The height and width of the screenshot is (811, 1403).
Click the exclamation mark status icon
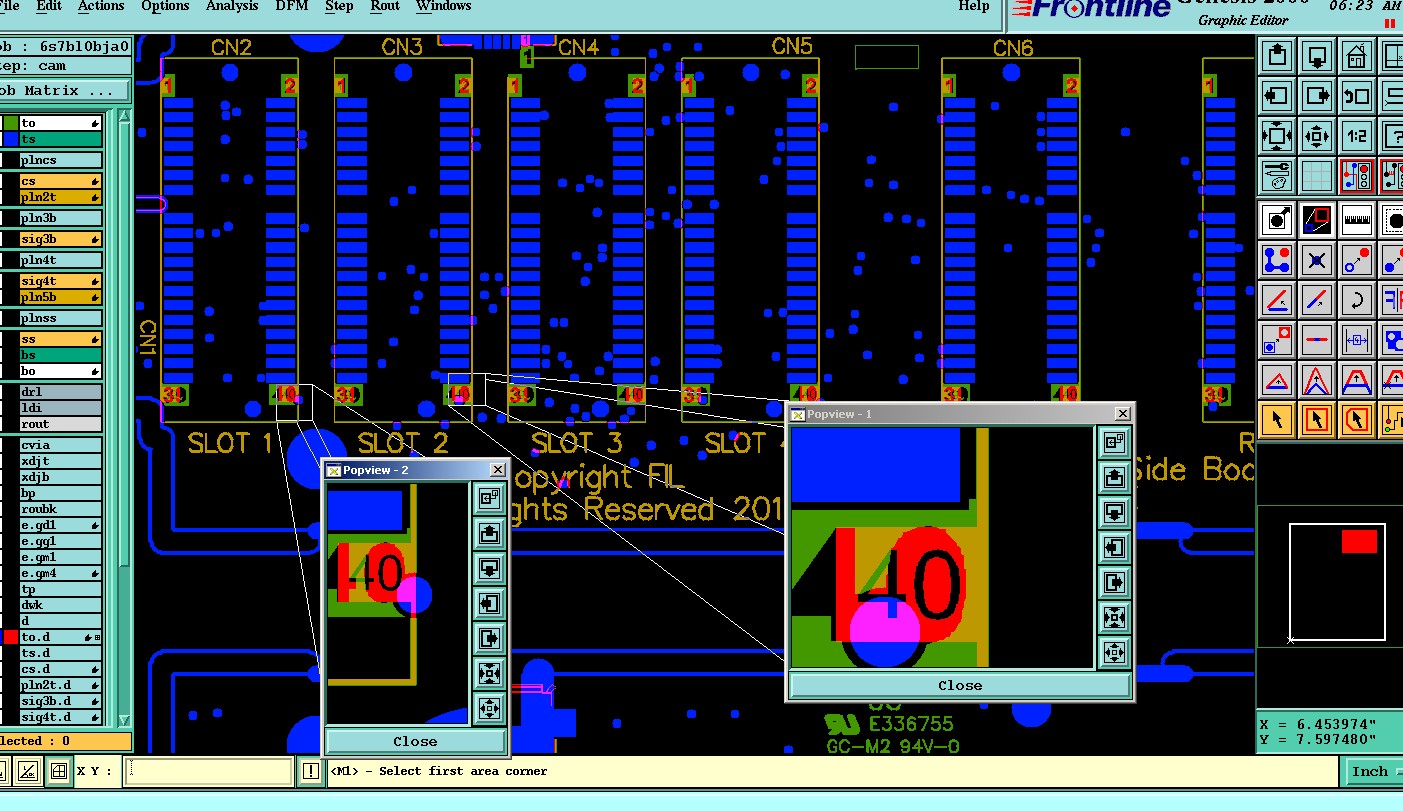tap(311, 771)
